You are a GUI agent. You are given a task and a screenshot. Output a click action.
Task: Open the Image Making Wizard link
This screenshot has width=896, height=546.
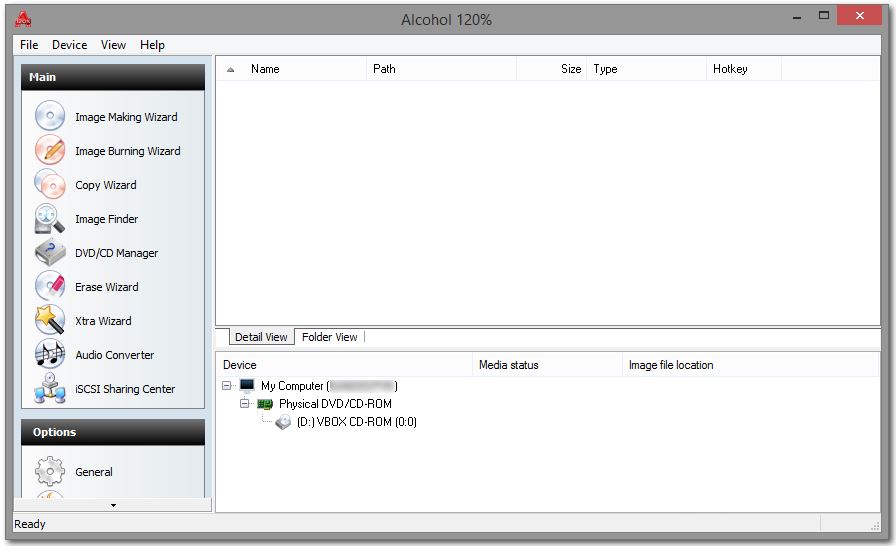pyautogui.click(x=126, y=117)
